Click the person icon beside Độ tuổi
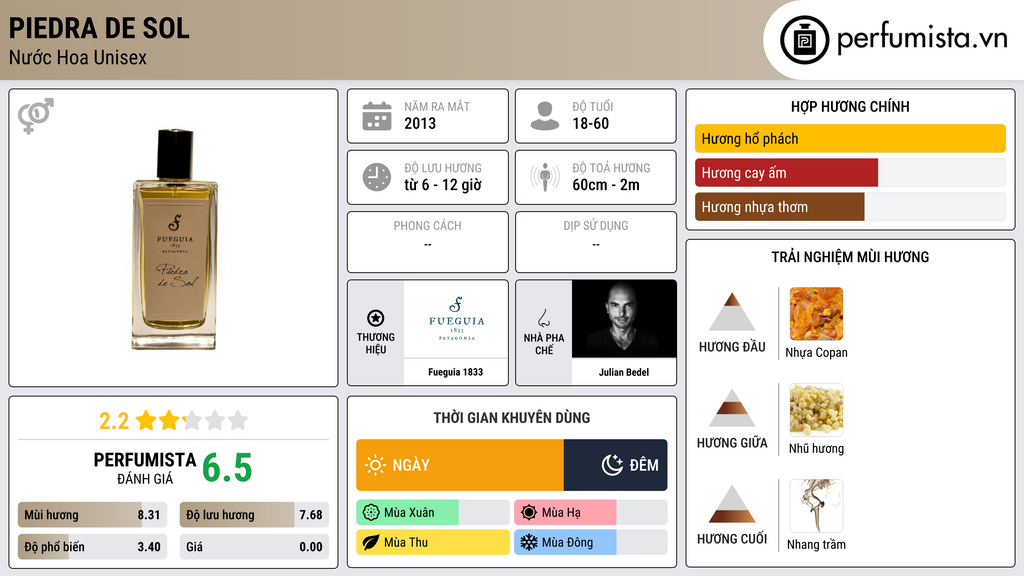 pyautogui.click(x=545, y=116)
